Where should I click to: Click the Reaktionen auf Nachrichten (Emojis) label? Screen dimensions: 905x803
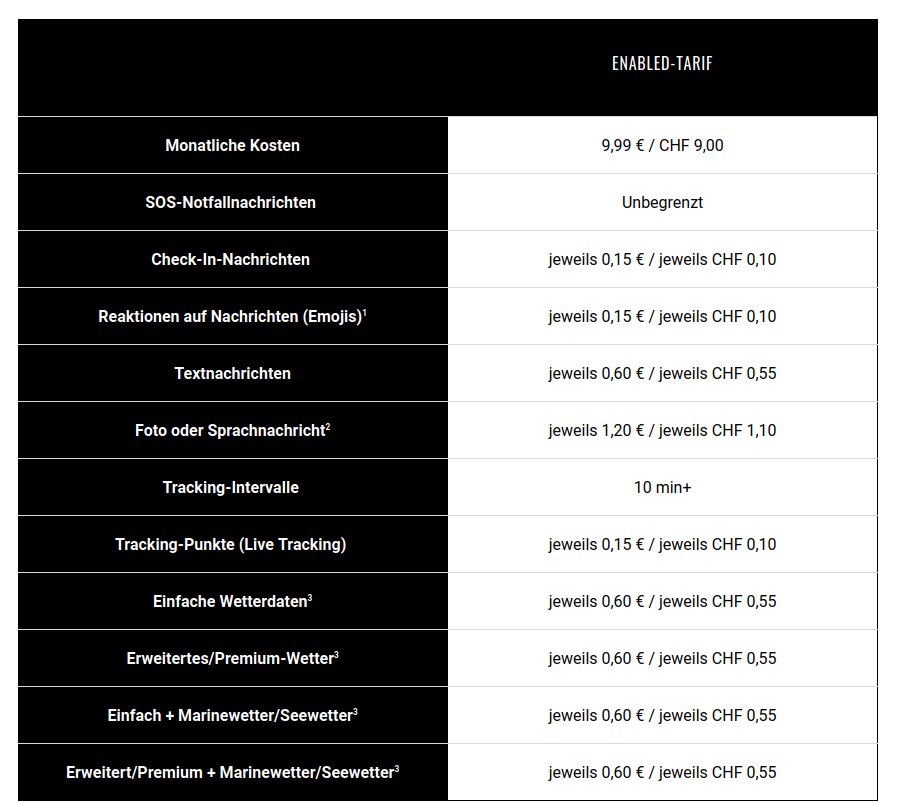coord(229,317)
